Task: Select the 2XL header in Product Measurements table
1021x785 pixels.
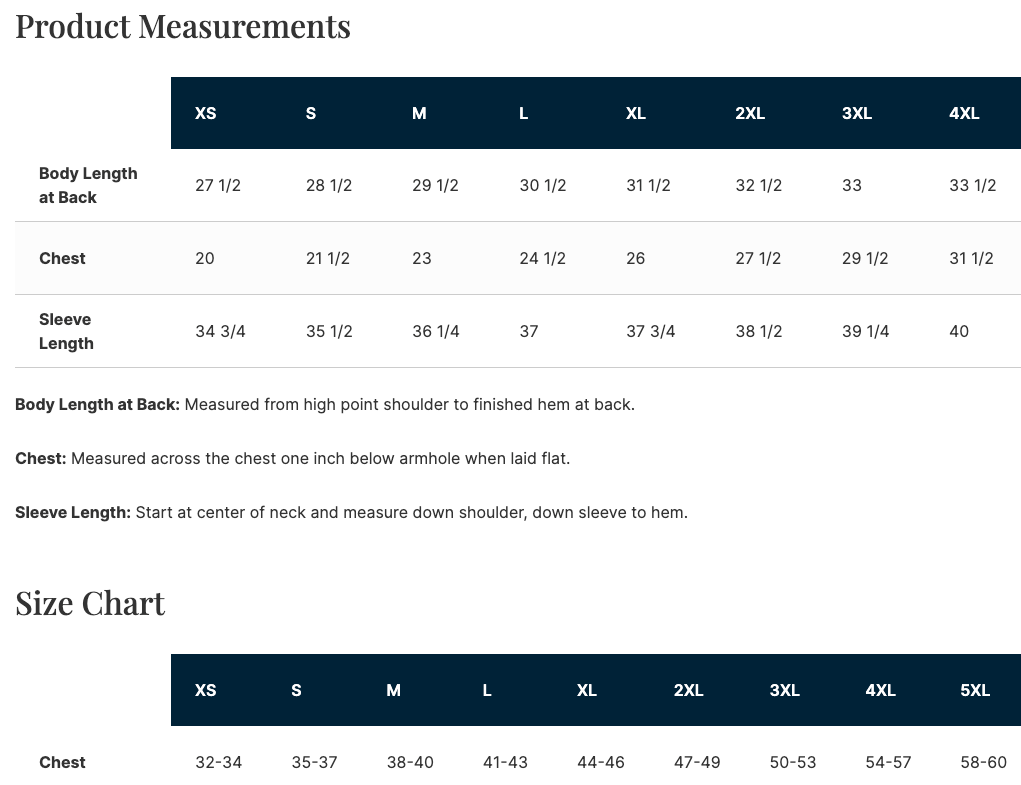Action: point(750,113)
